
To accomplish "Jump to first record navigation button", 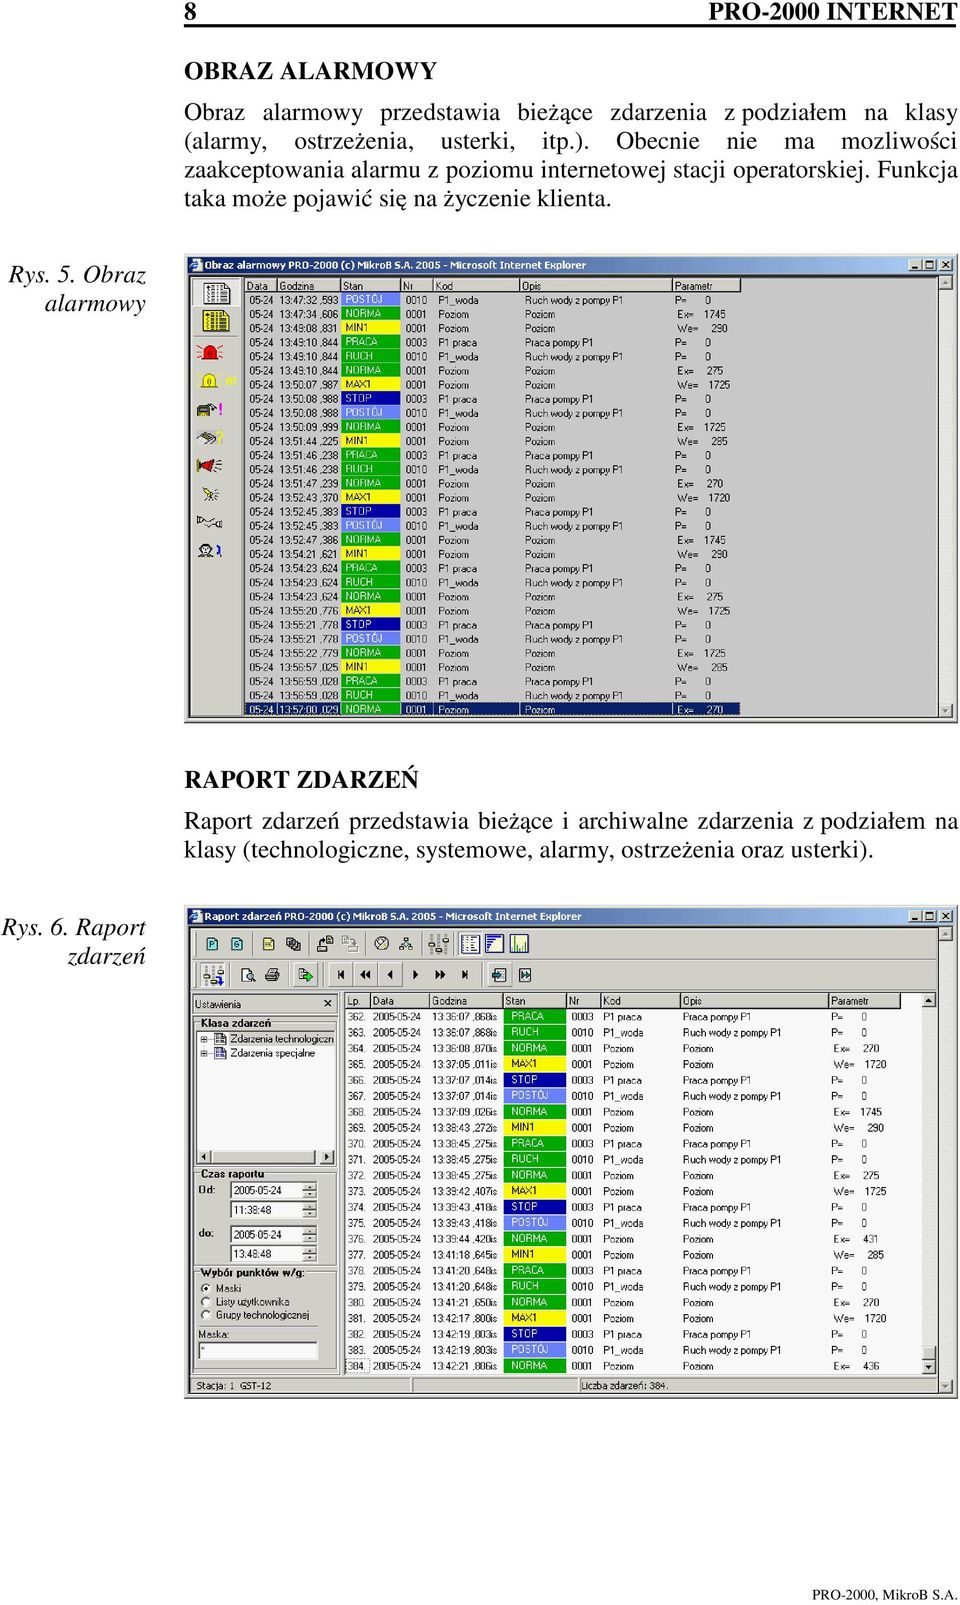I will coord(341,974).
